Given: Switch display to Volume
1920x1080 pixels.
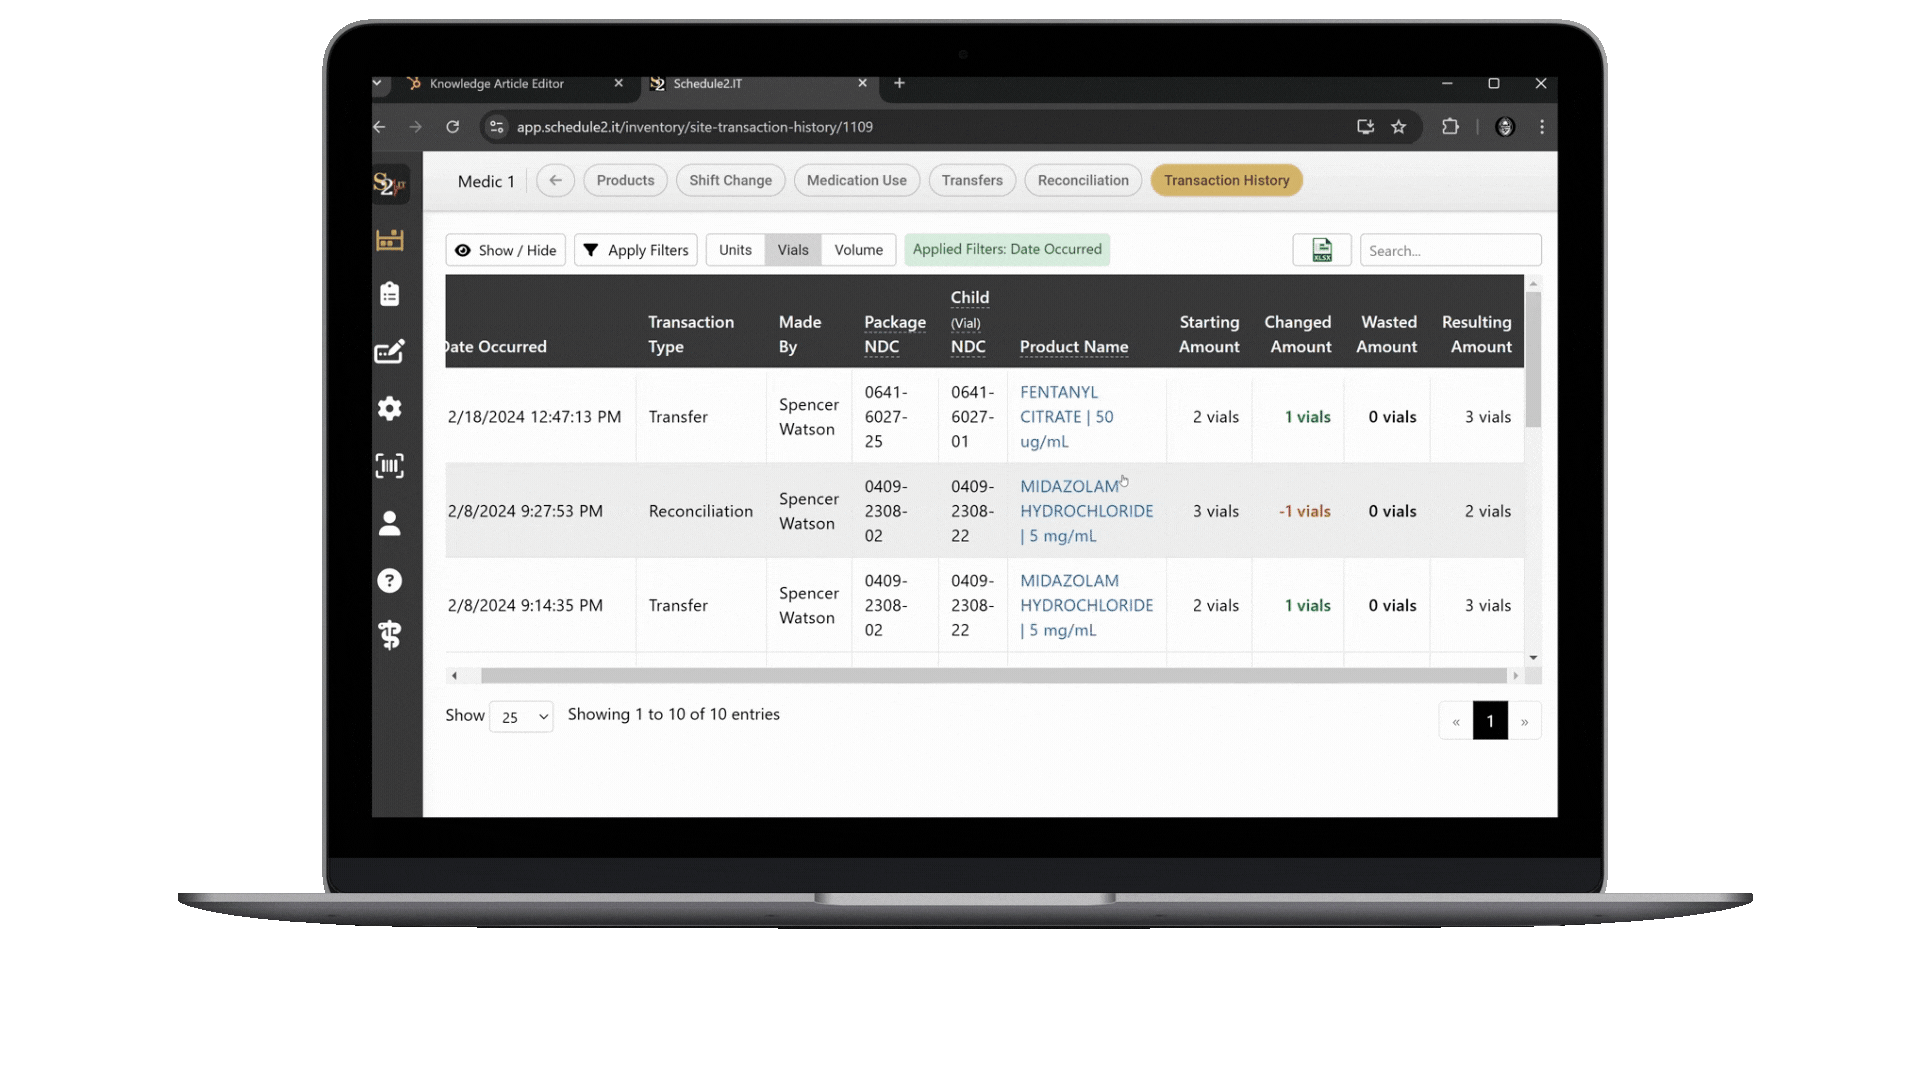Looking at the screenshot, I should 858,250.
